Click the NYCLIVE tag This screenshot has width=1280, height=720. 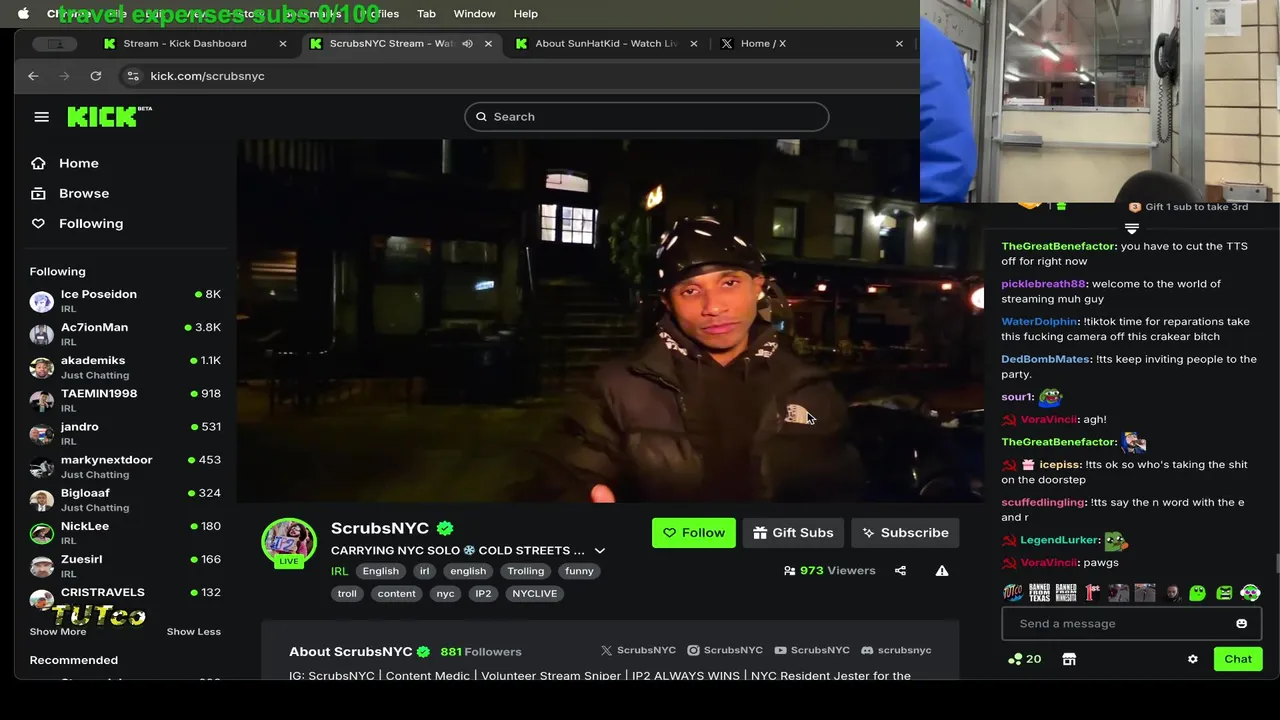pyautogui.click(x=534, y=594)
